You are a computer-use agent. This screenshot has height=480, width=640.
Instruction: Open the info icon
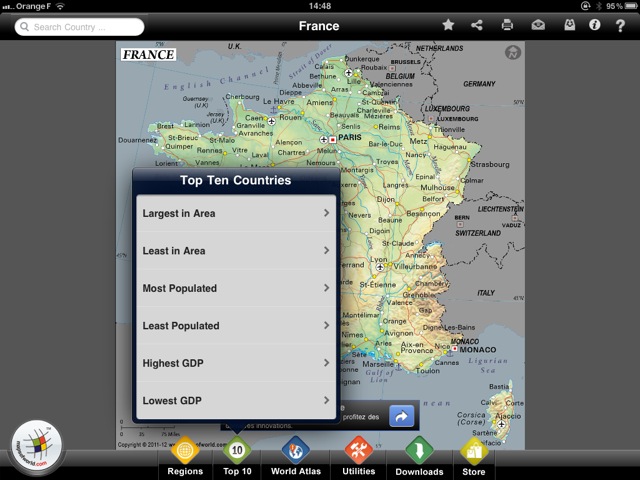[x=595, y=26]
